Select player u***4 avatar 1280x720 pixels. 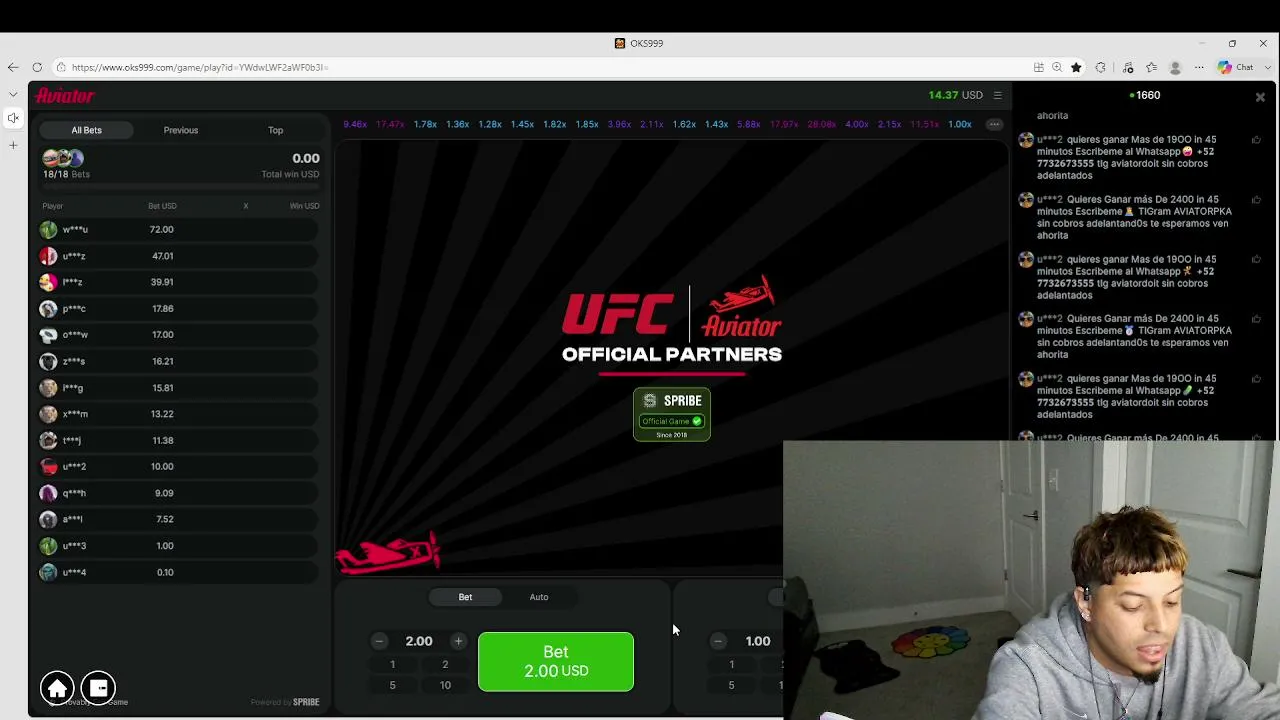(x=48, y=572)
